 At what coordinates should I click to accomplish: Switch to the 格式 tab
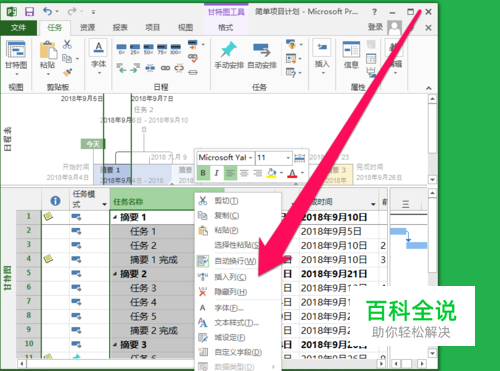(226, 28)
